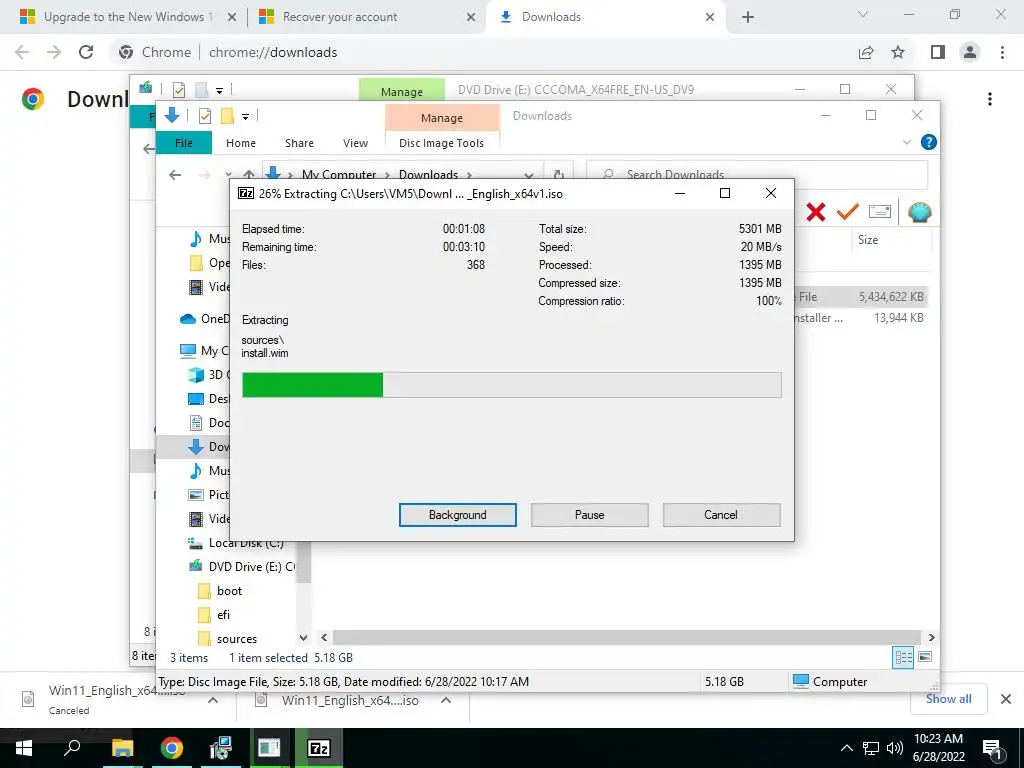Pause the 7-Zip extraction
Image resolution: width=1024 pixels, height=768 pixels.
click(x=589, y=515)
